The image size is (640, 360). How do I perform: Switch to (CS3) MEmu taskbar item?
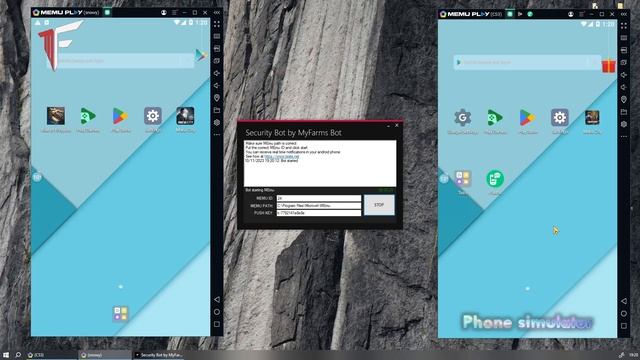point(51,355)
